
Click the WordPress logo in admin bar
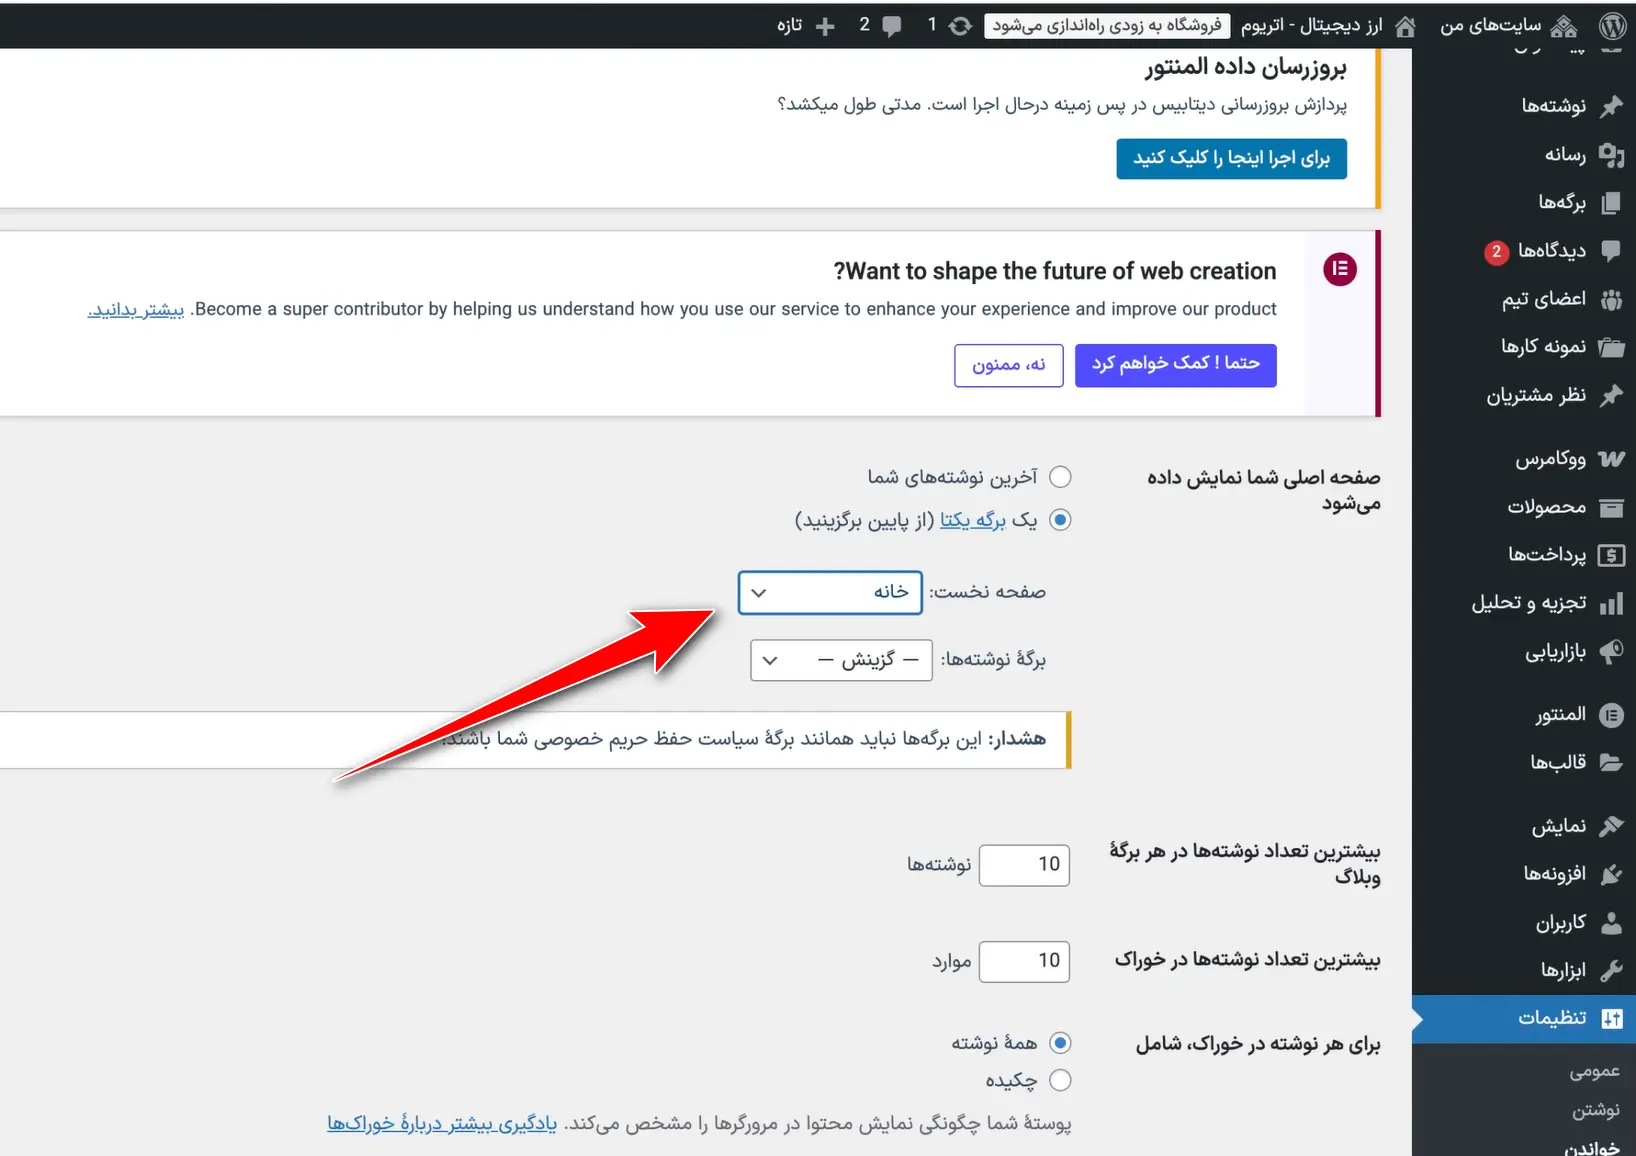(x=1611, y=25)
